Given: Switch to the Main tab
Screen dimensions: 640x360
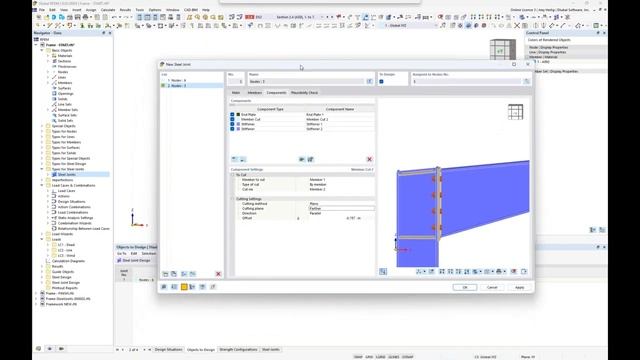Looking at the screenshot, I should (x=236, y=93).
